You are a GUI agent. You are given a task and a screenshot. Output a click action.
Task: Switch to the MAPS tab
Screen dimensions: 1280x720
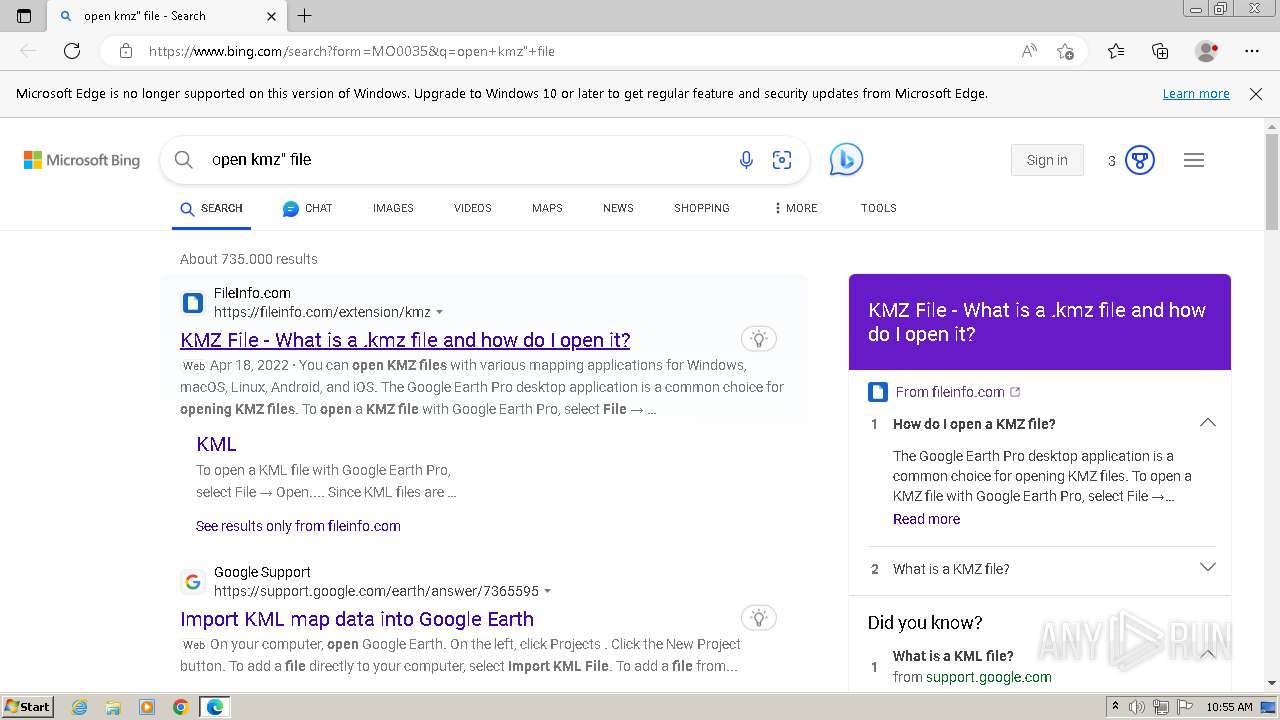click(x=547, y=208)
